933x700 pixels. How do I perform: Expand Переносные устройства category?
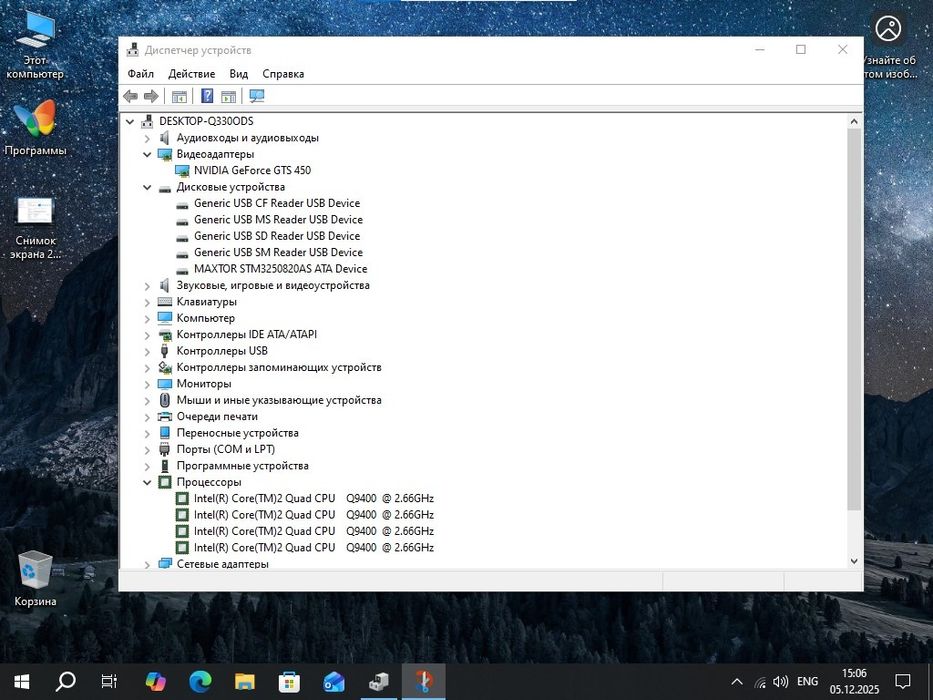[147, 433]
